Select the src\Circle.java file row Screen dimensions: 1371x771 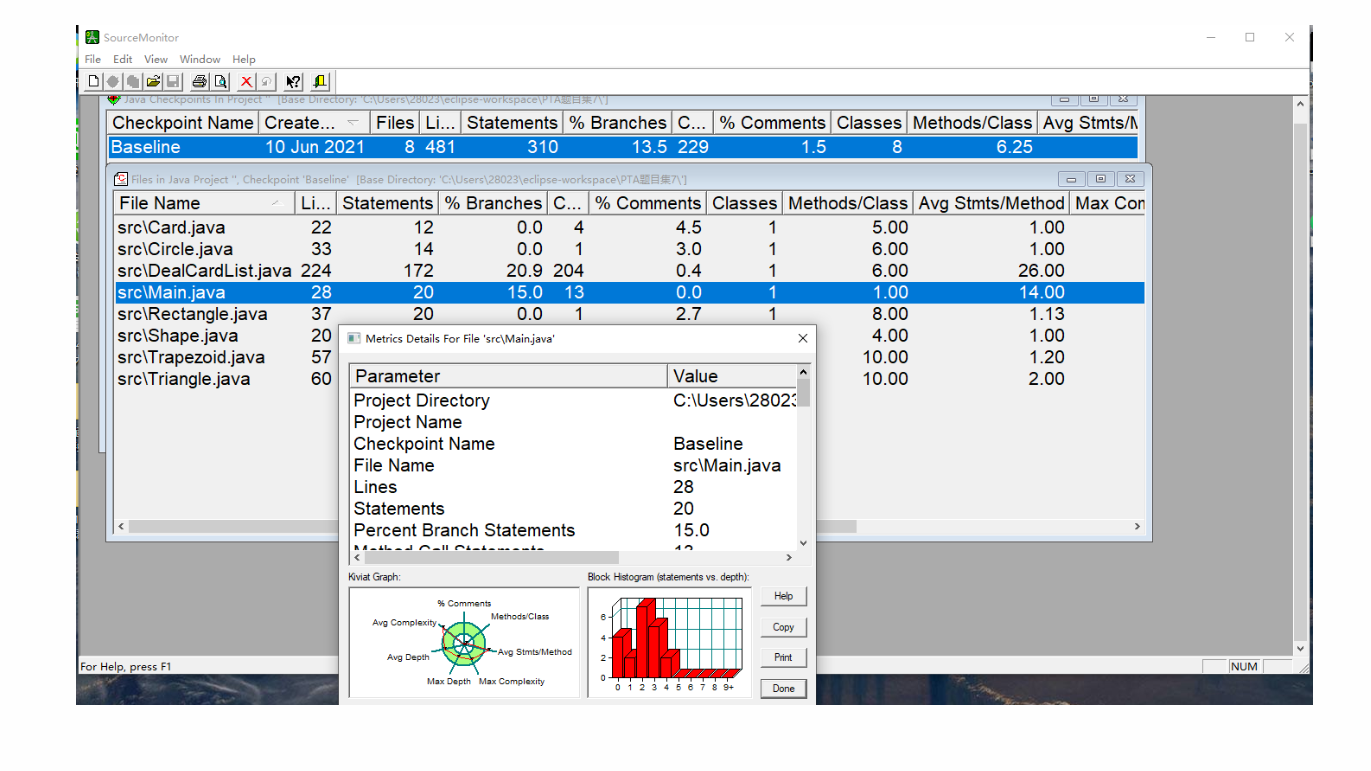point(628,249)
